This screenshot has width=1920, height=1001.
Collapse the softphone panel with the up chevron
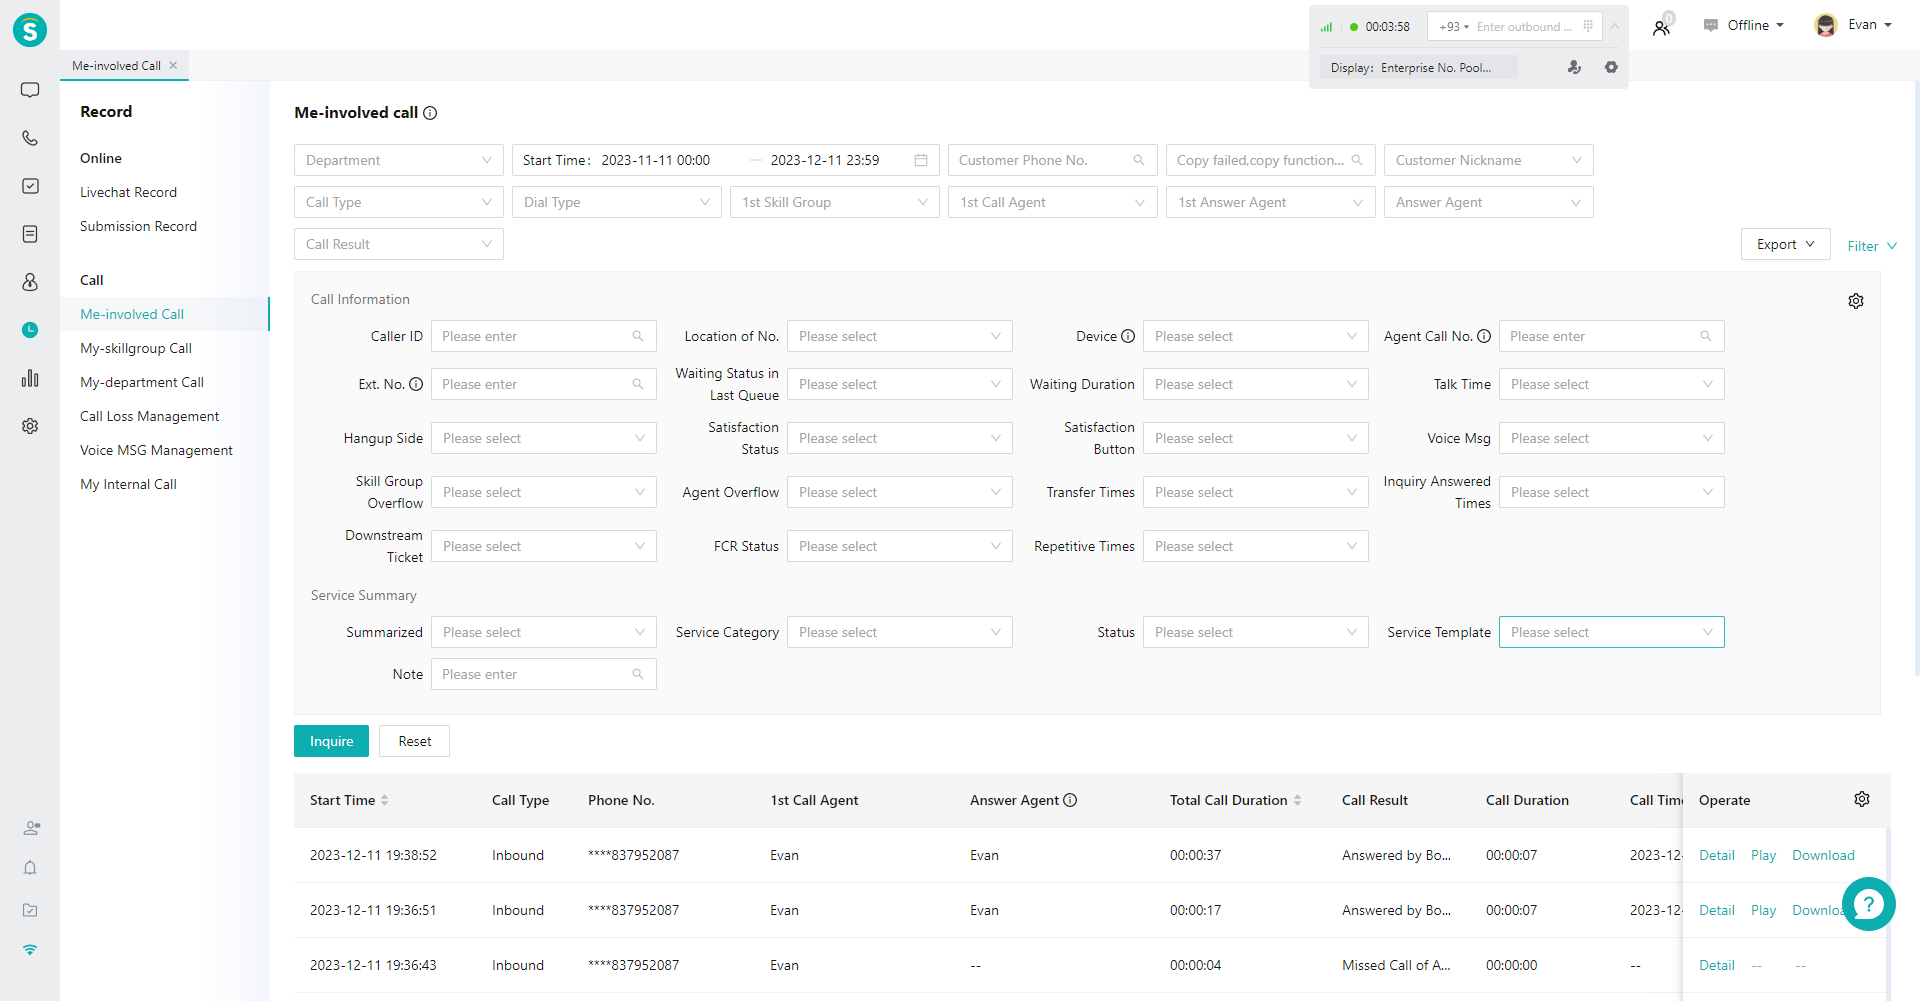(x=1615, y=26)
